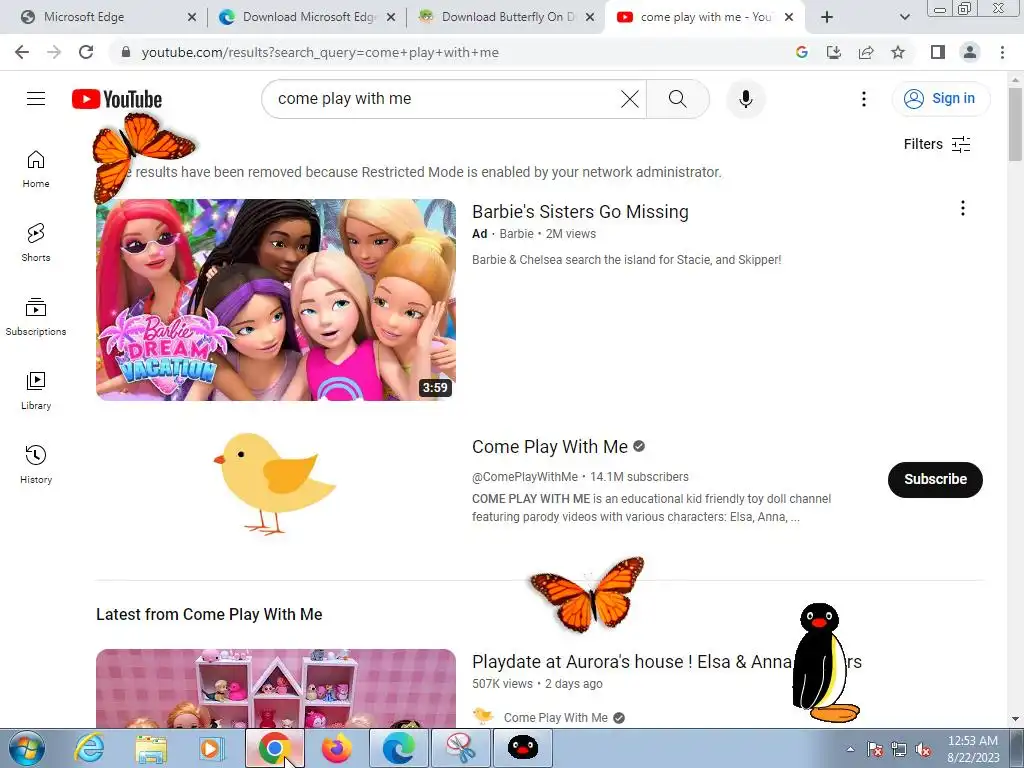Click the install app icon in address bar

(834, 52)
